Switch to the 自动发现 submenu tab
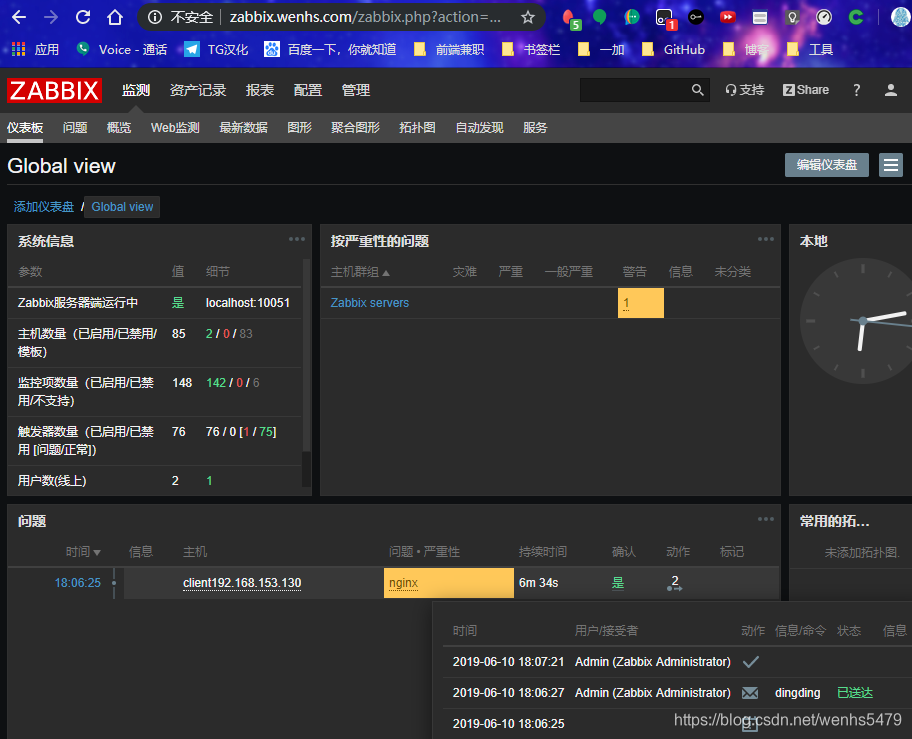This screenshot has height=739, width=912. tap(479, 128)
